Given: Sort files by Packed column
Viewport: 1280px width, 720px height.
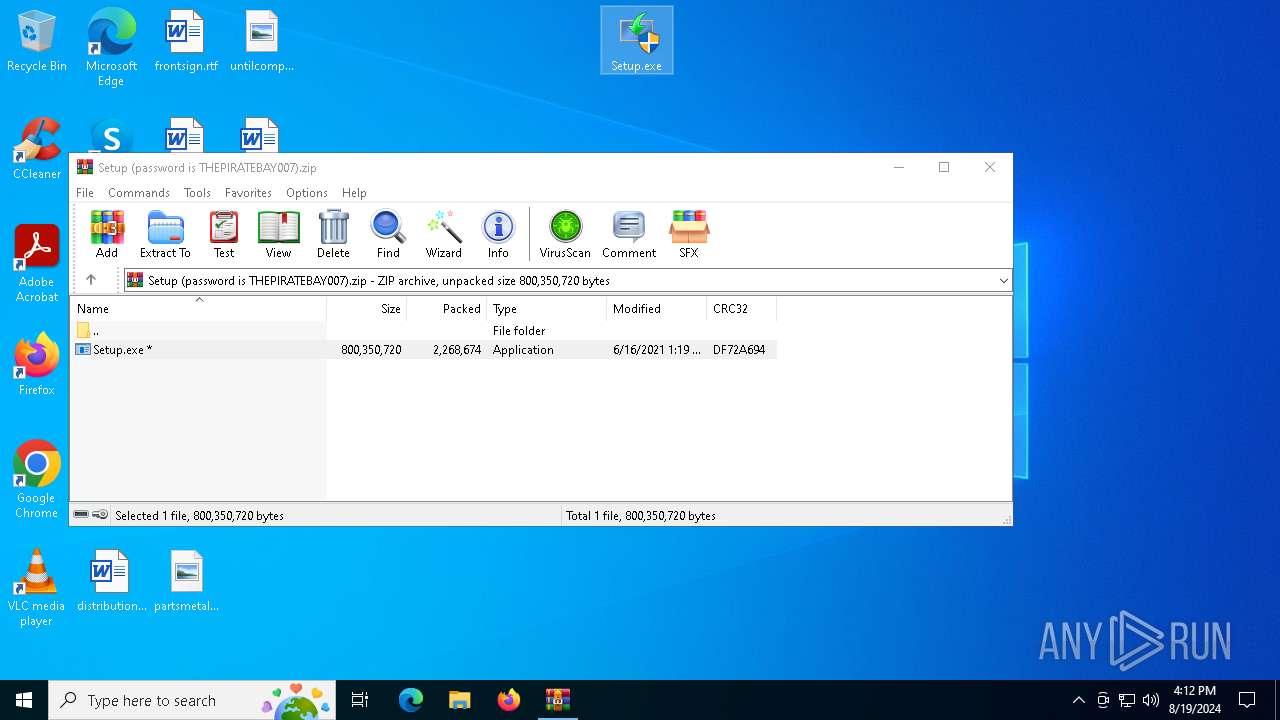Looking at the screenshot, I should 447,309.
